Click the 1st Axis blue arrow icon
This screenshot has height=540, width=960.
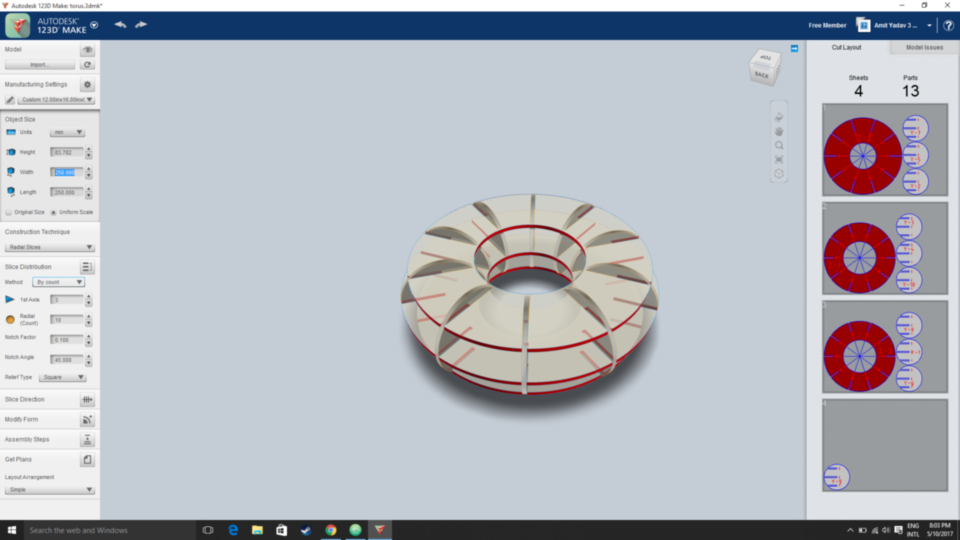(10, 299)
